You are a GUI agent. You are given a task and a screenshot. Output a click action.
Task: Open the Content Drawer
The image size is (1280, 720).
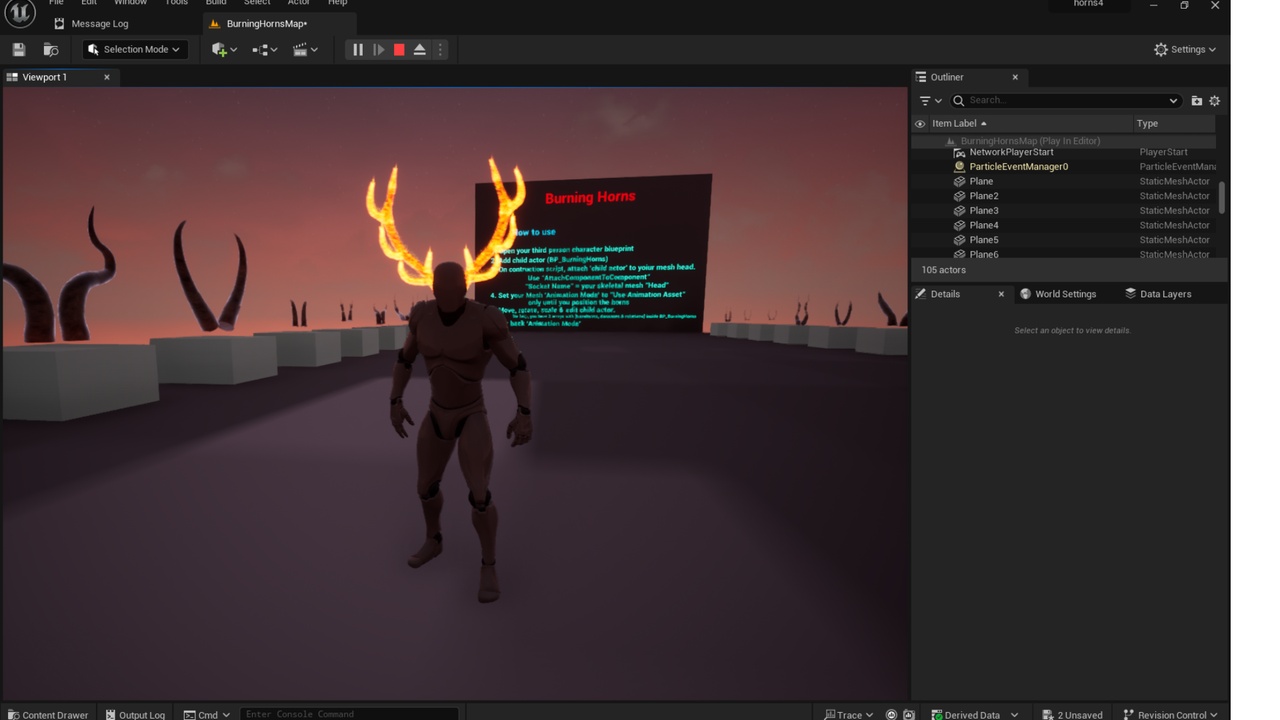click(x=46, y=714)
